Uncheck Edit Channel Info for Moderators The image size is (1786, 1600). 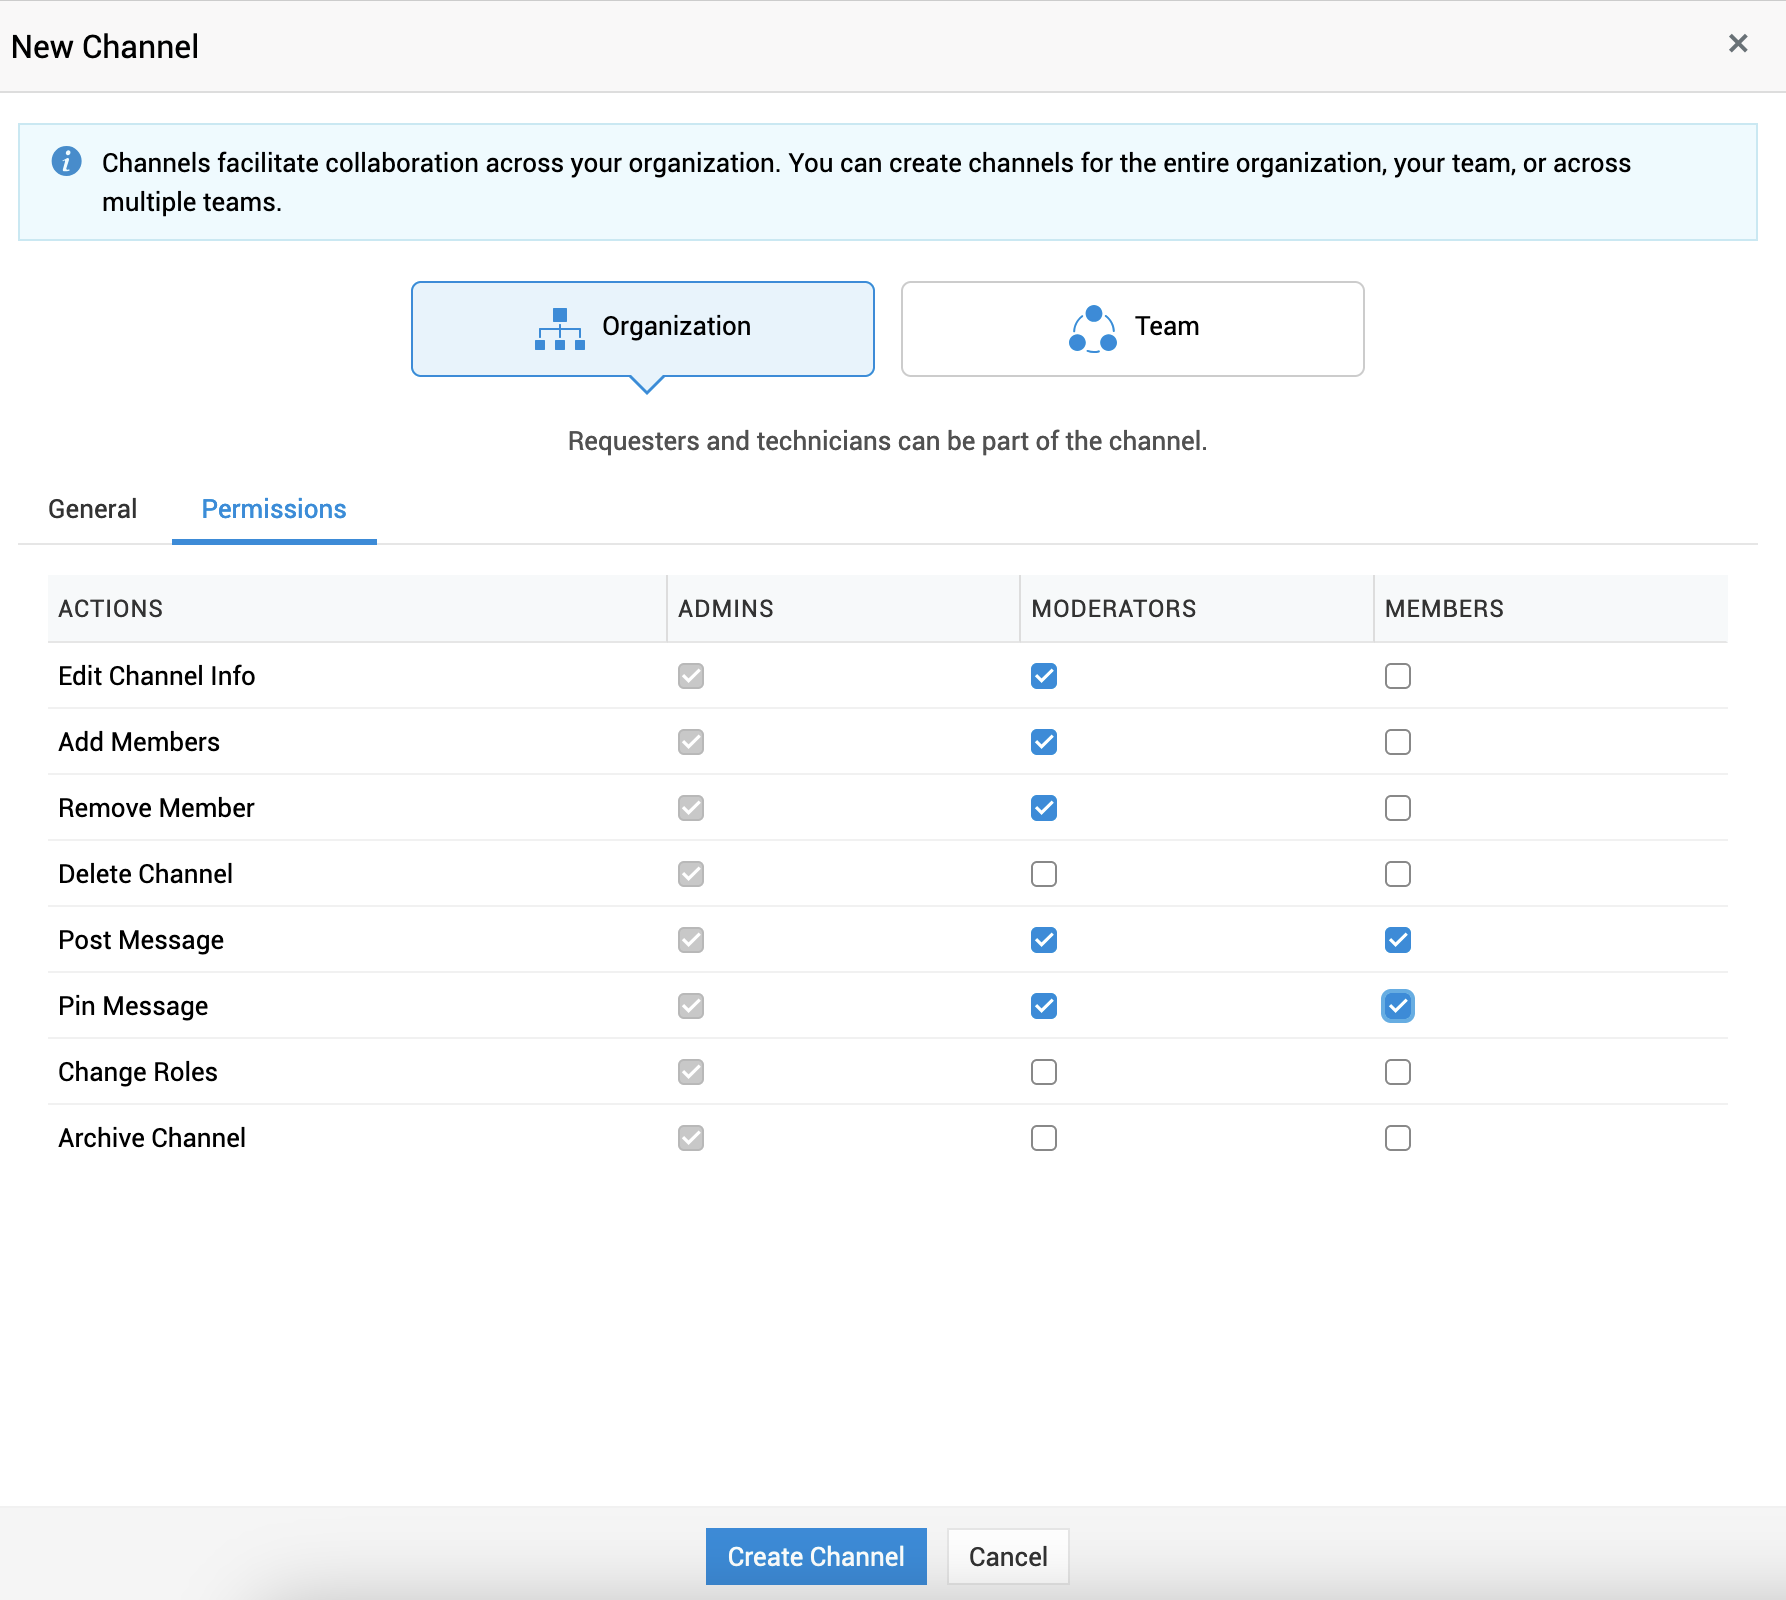1044,676
